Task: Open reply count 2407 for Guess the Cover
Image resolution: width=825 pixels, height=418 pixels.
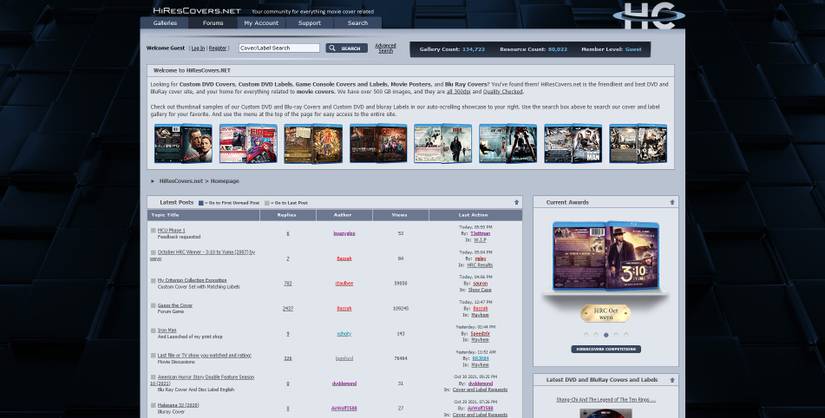Action: (288, 308)
